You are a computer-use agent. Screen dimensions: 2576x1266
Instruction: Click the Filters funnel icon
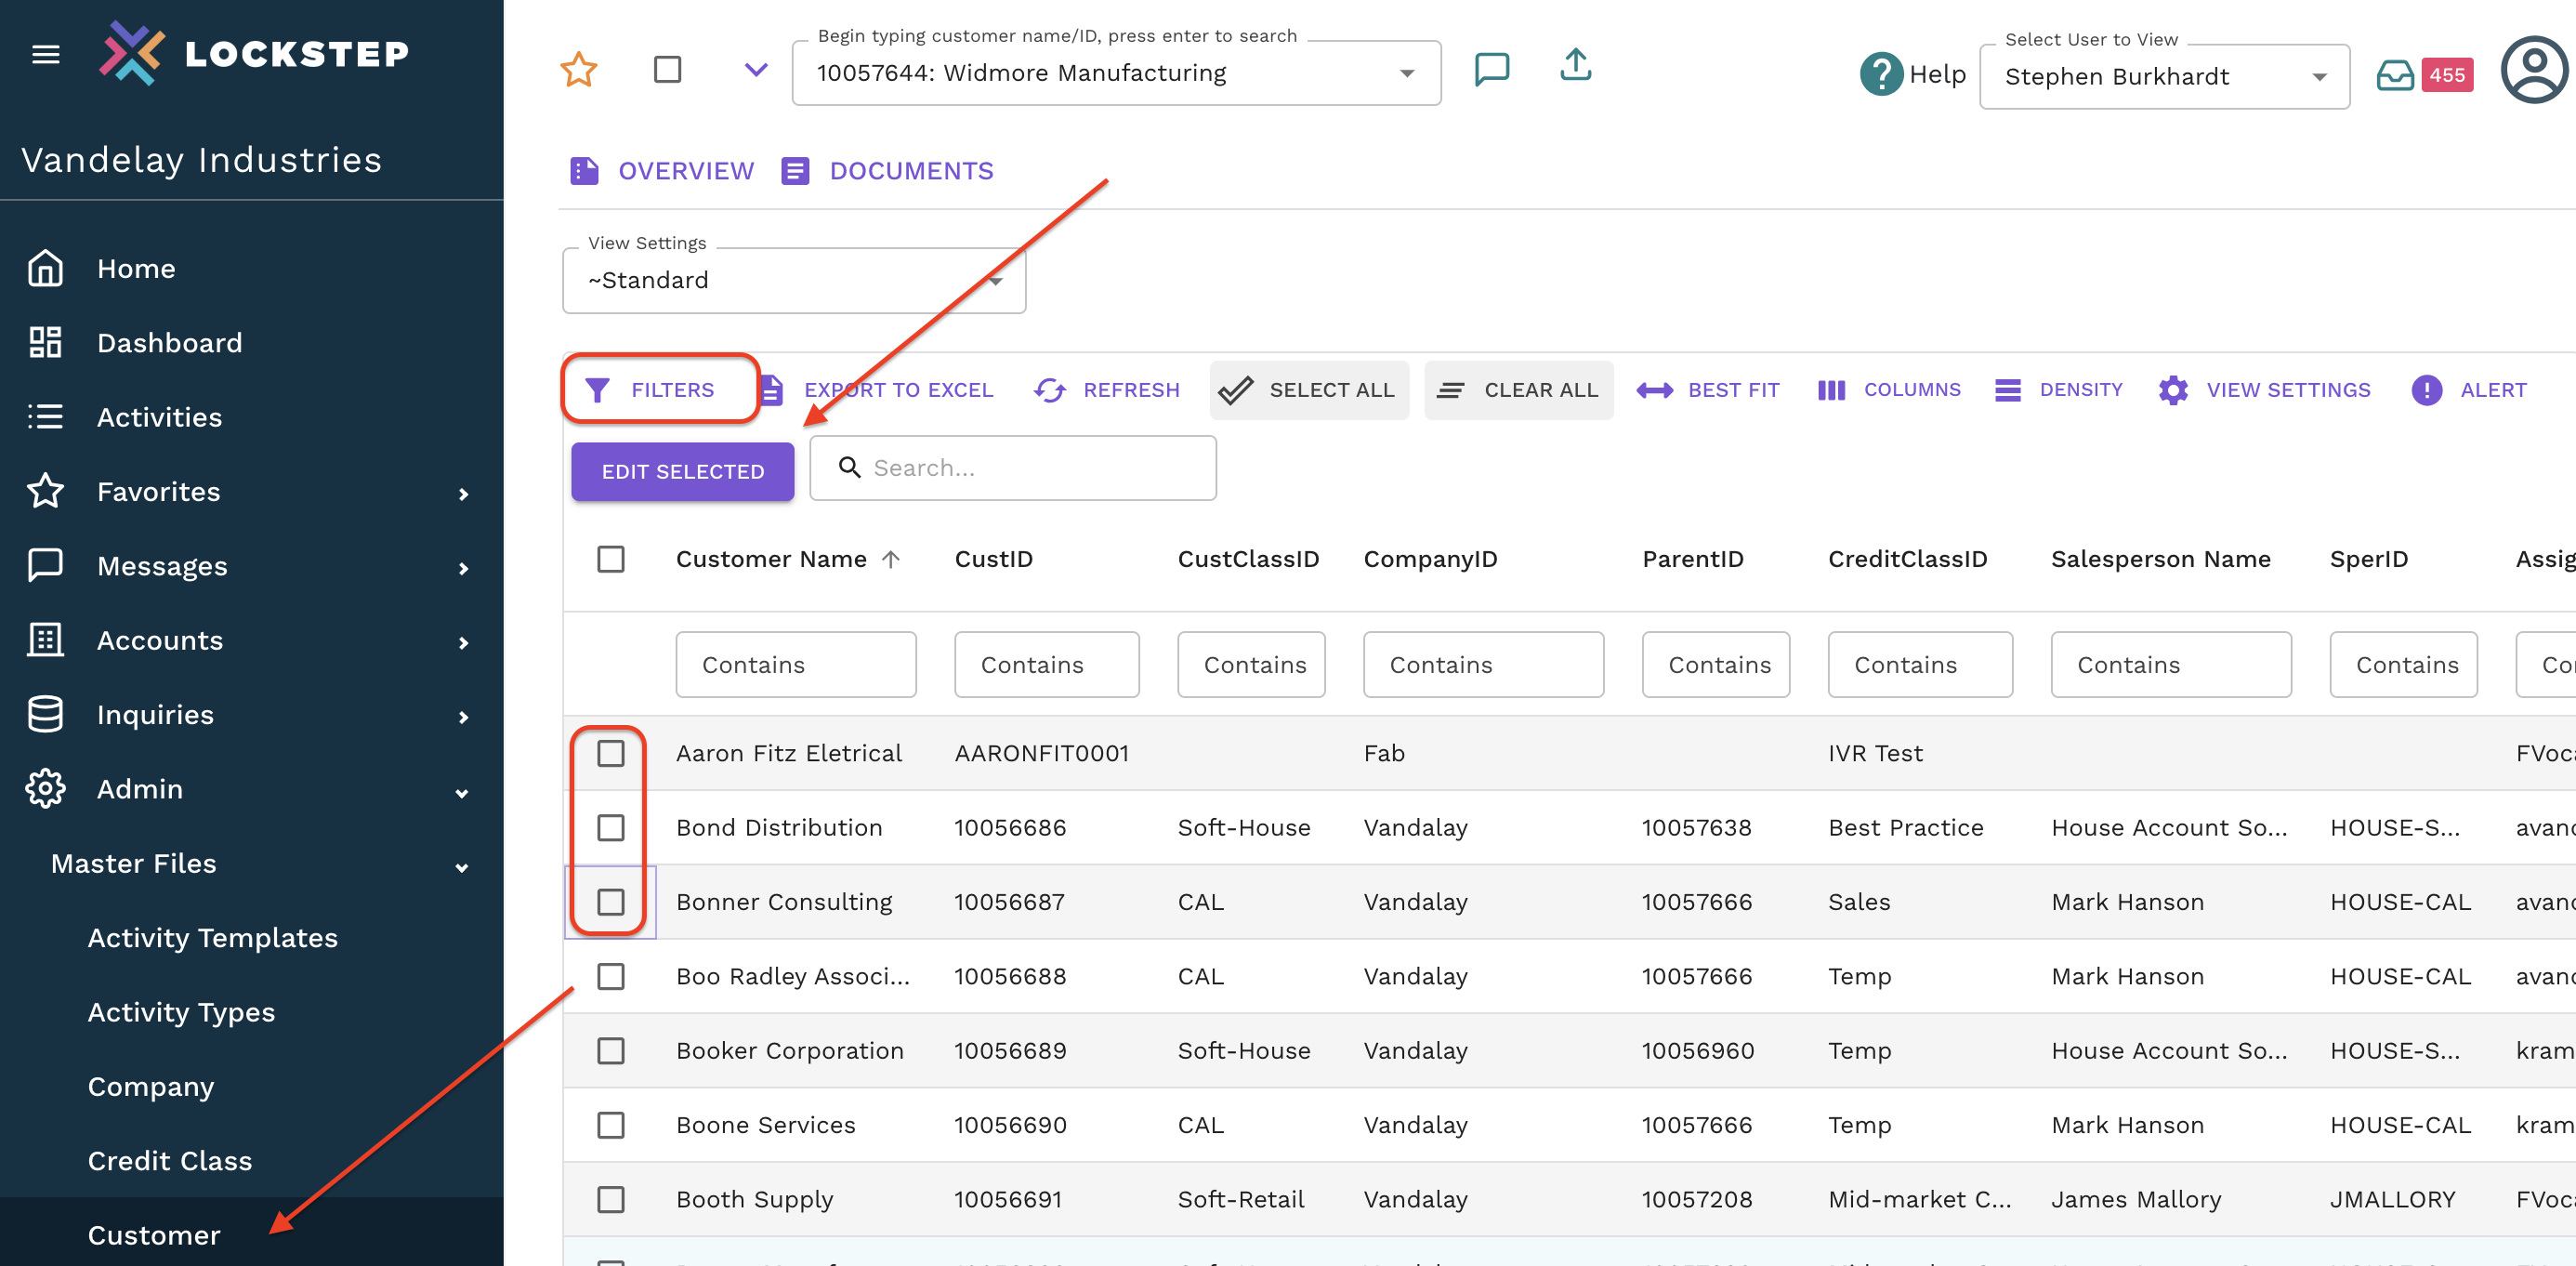[598, 390]
